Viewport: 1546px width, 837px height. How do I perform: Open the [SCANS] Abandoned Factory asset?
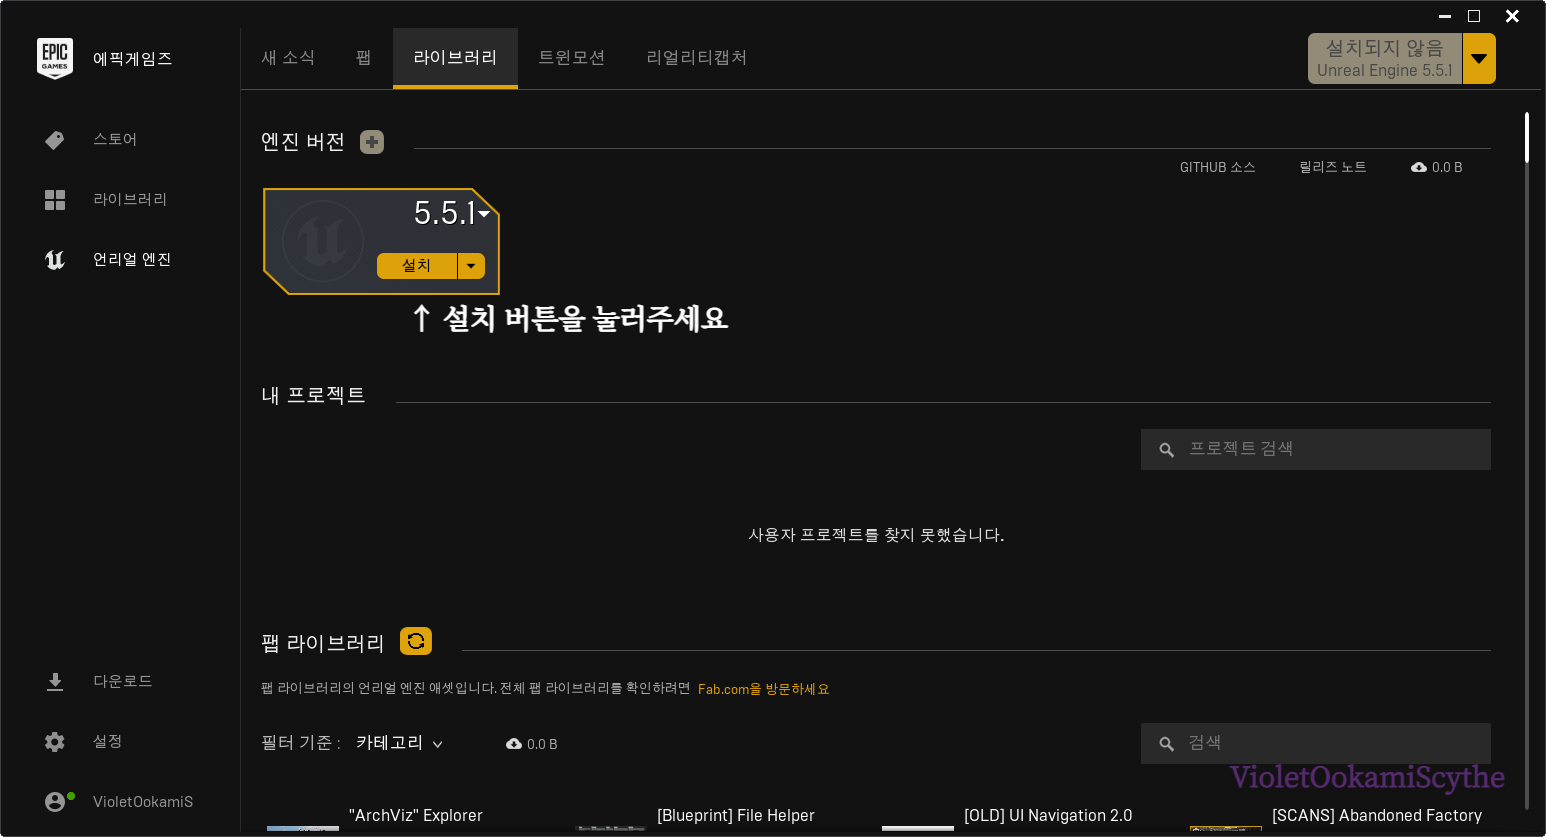(1377, 816)
